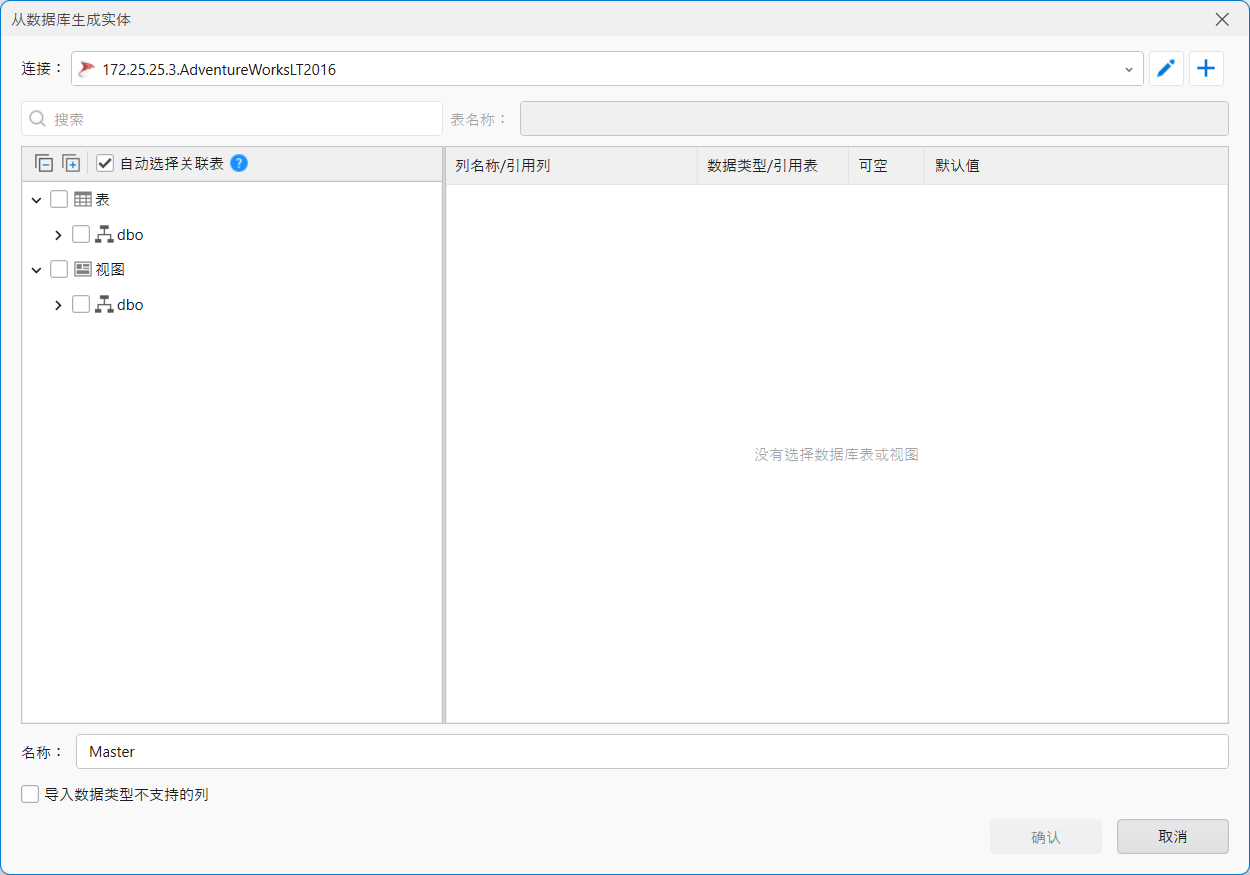
Task: Click the magnifier icon in the search box
Action: (x=36, y=118)
